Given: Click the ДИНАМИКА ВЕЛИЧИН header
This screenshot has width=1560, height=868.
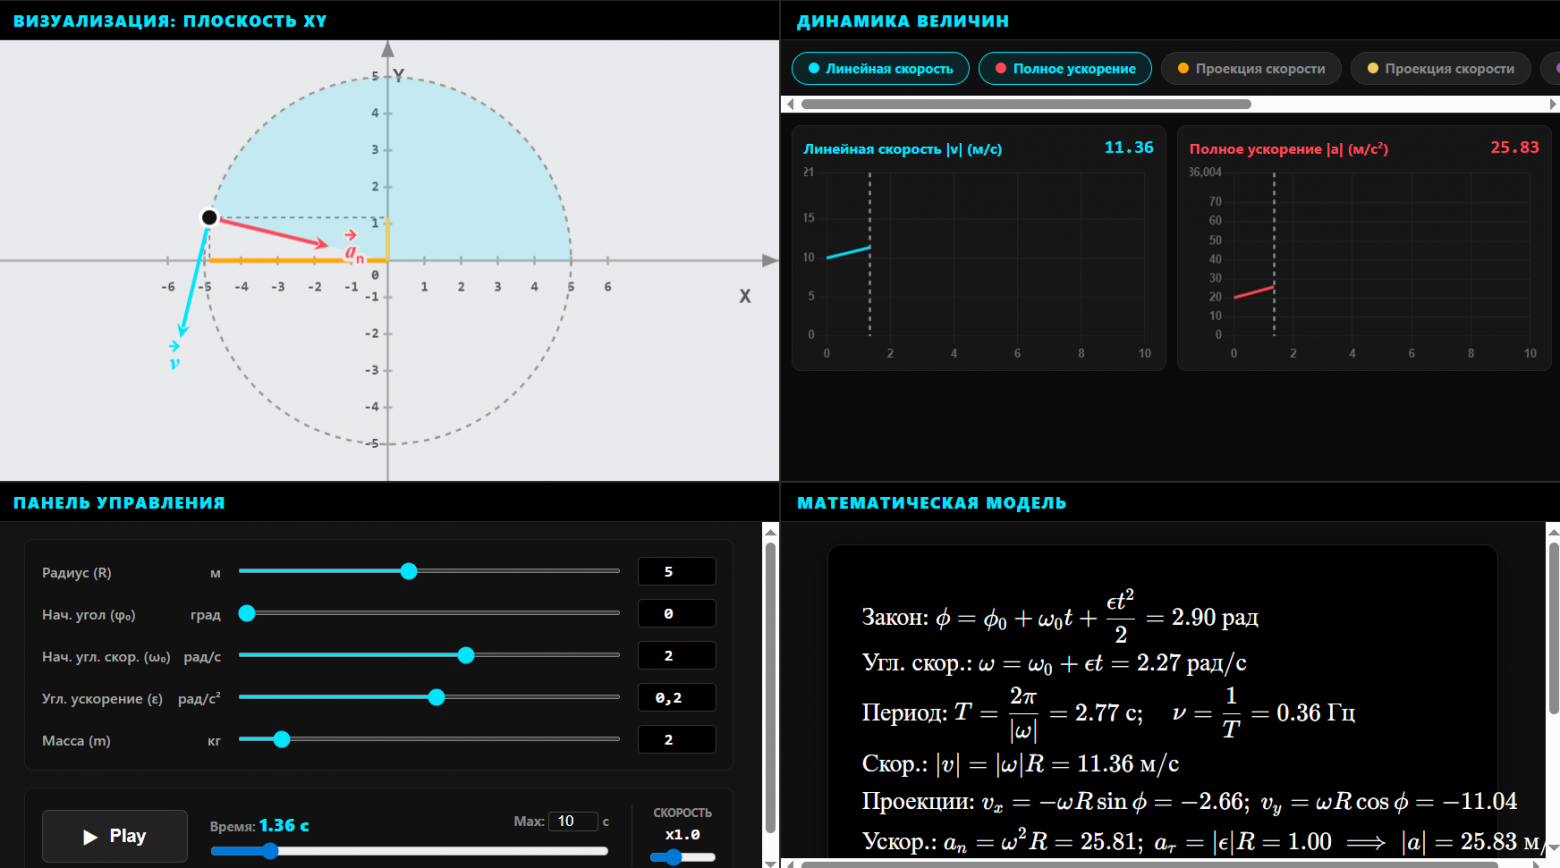Looking at the screenshot, I should 903,21.
